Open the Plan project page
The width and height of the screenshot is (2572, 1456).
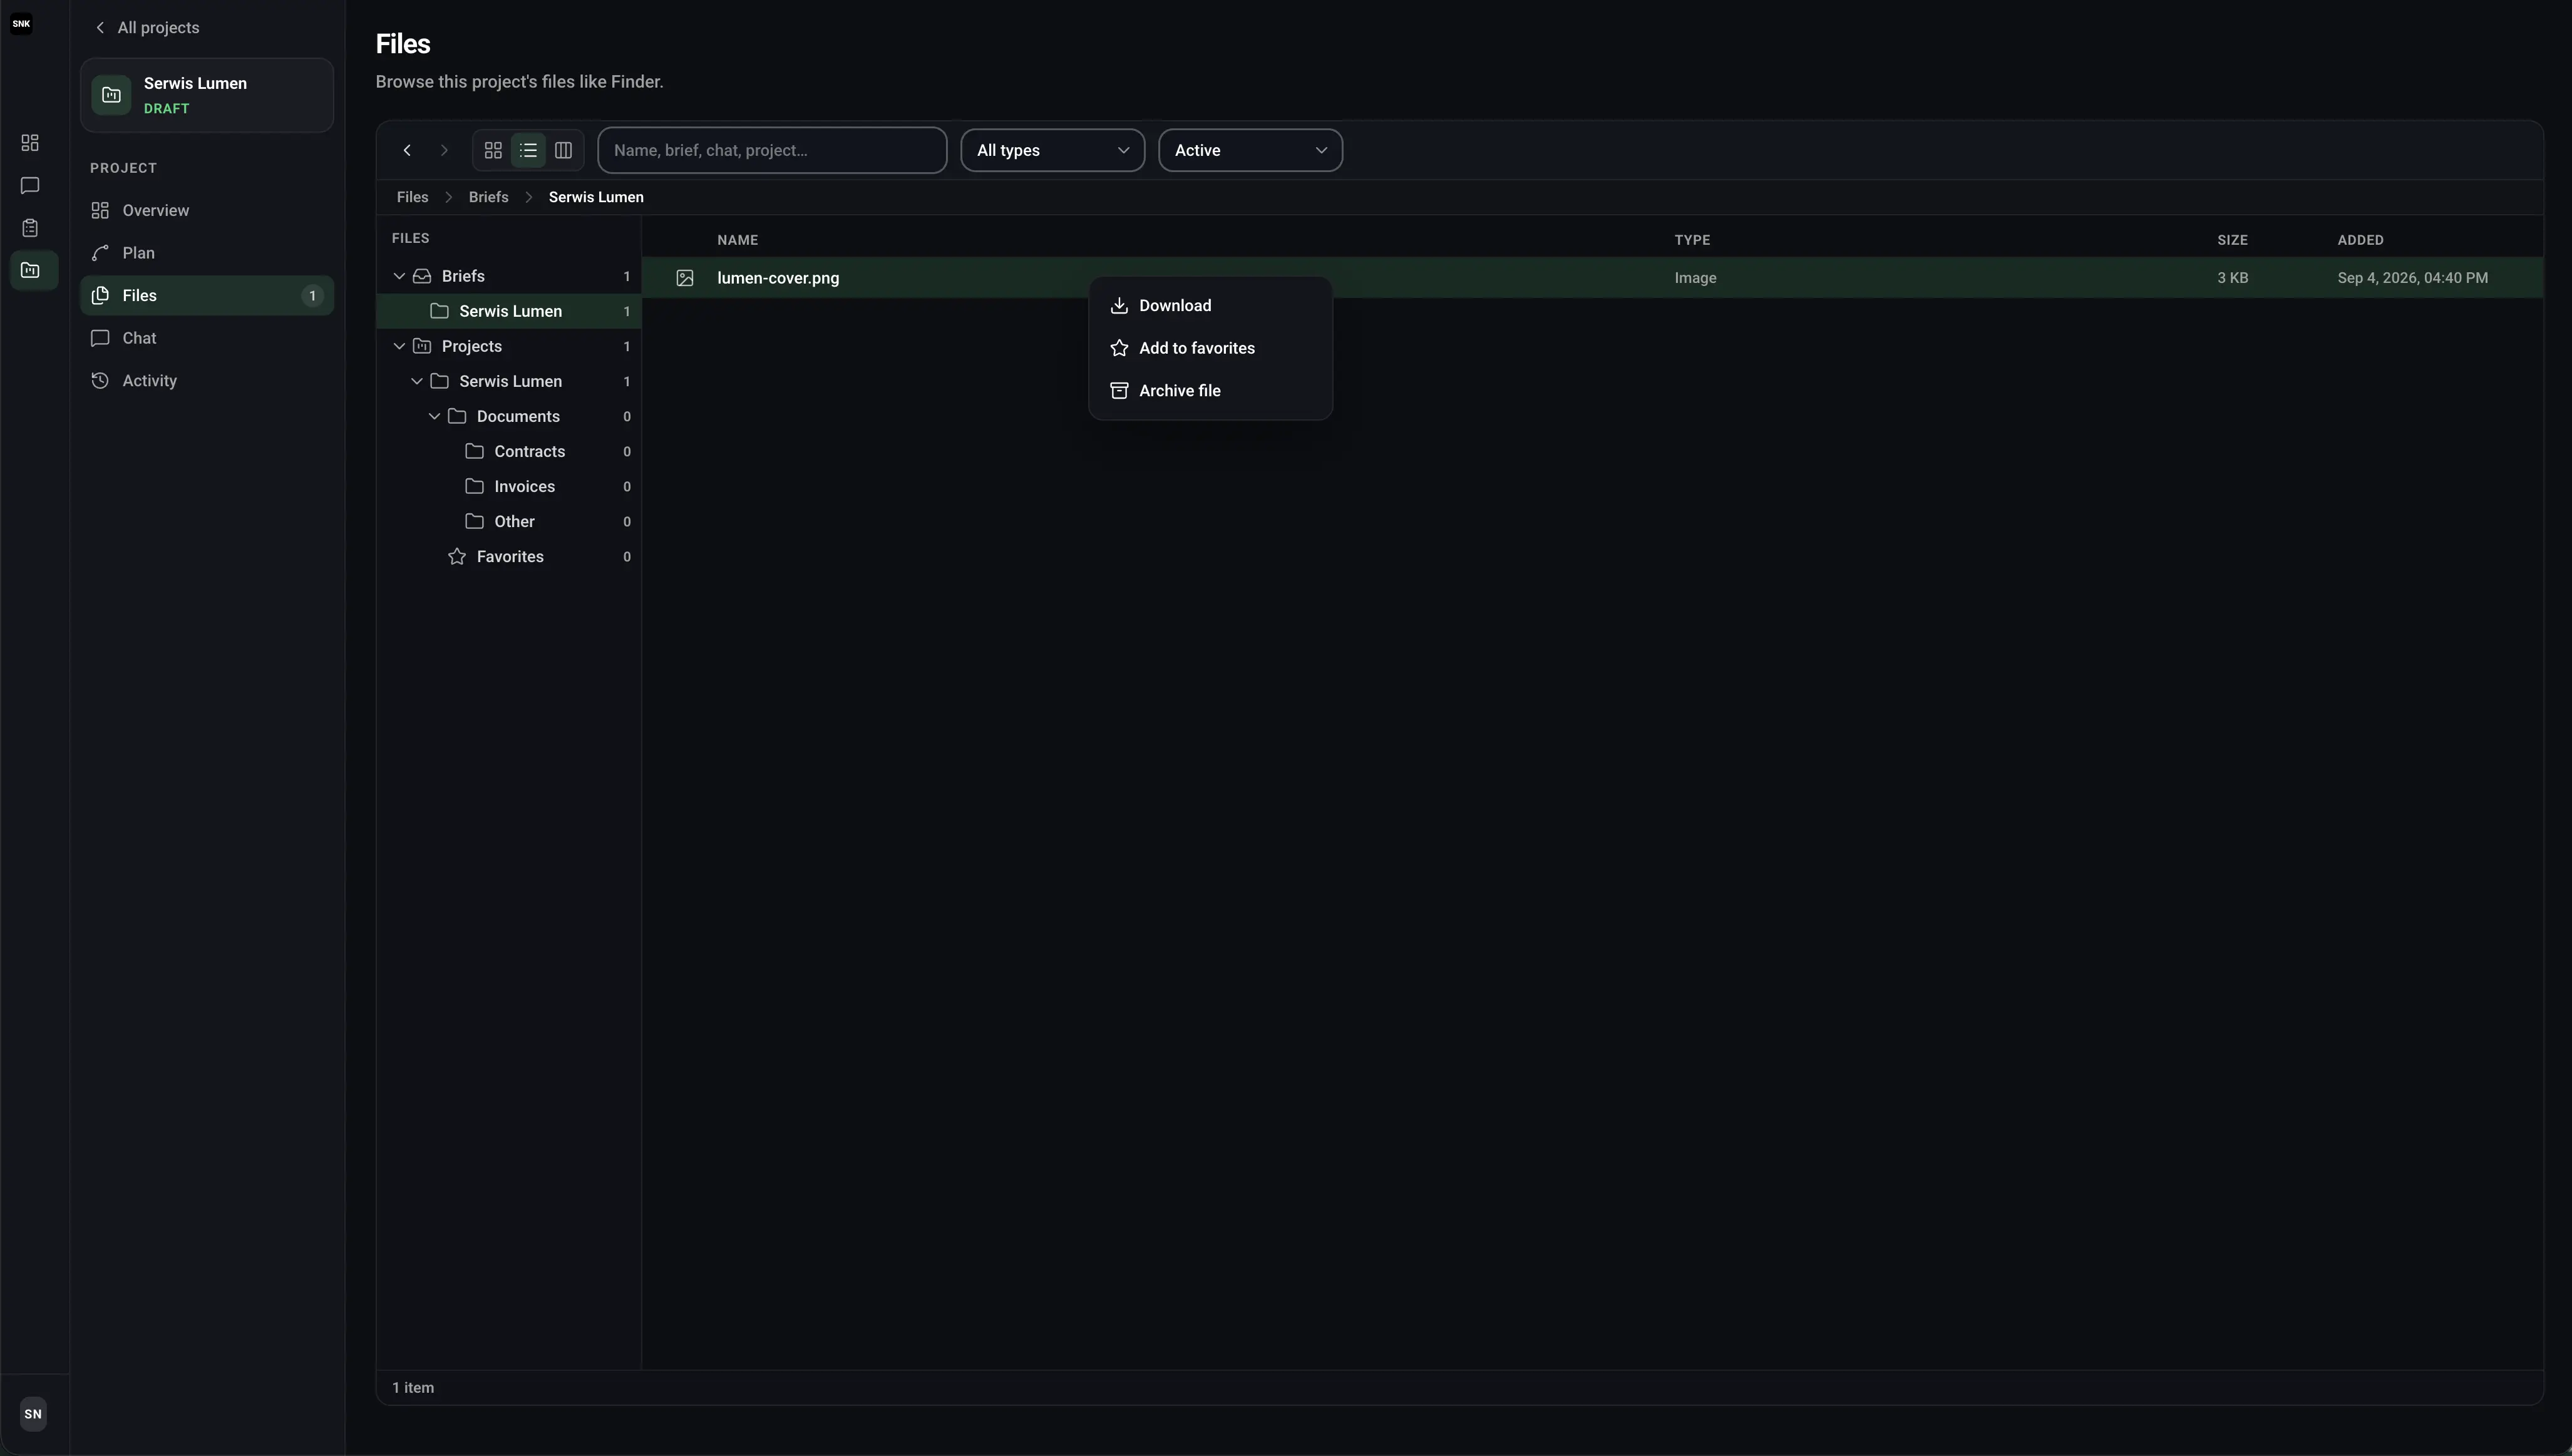(207, 253)
